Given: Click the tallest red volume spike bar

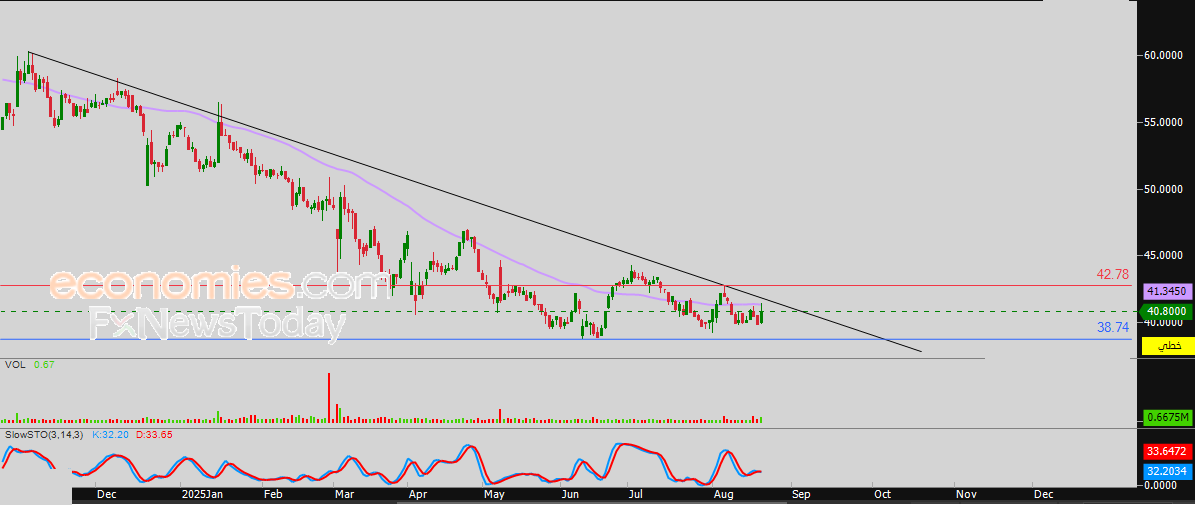Looking at the screenshot, I should pos(328,397).
